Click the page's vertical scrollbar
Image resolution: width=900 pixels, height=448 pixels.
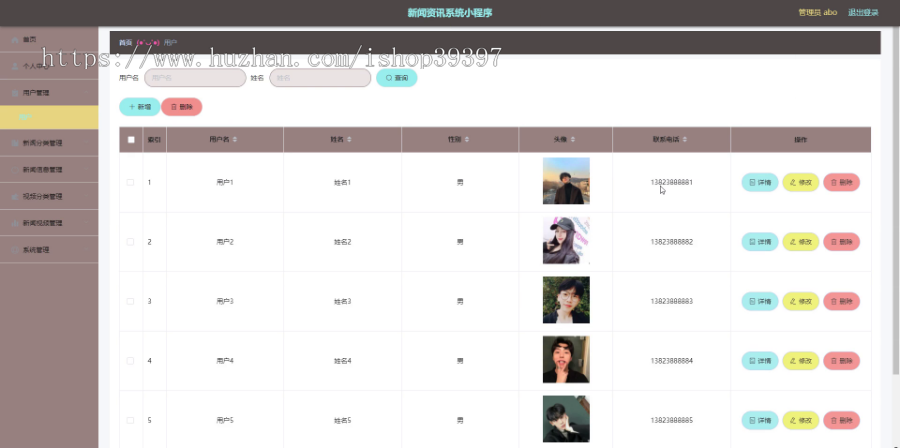pos(897,201)
